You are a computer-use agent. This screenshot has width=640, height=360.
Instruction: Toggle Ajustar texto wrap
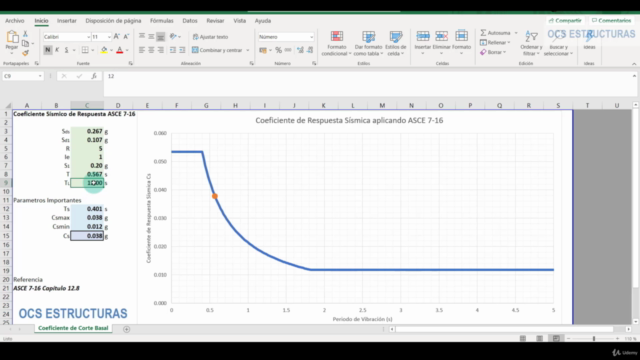210,37
